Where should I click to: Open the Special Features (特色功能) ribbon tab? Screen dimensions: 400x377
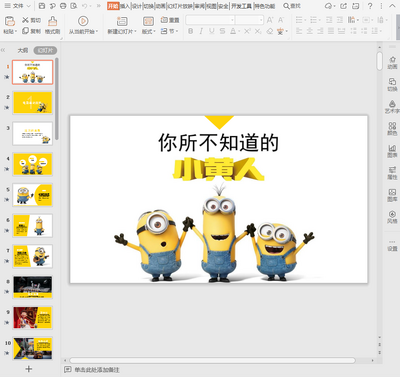[x=265, y=6]
